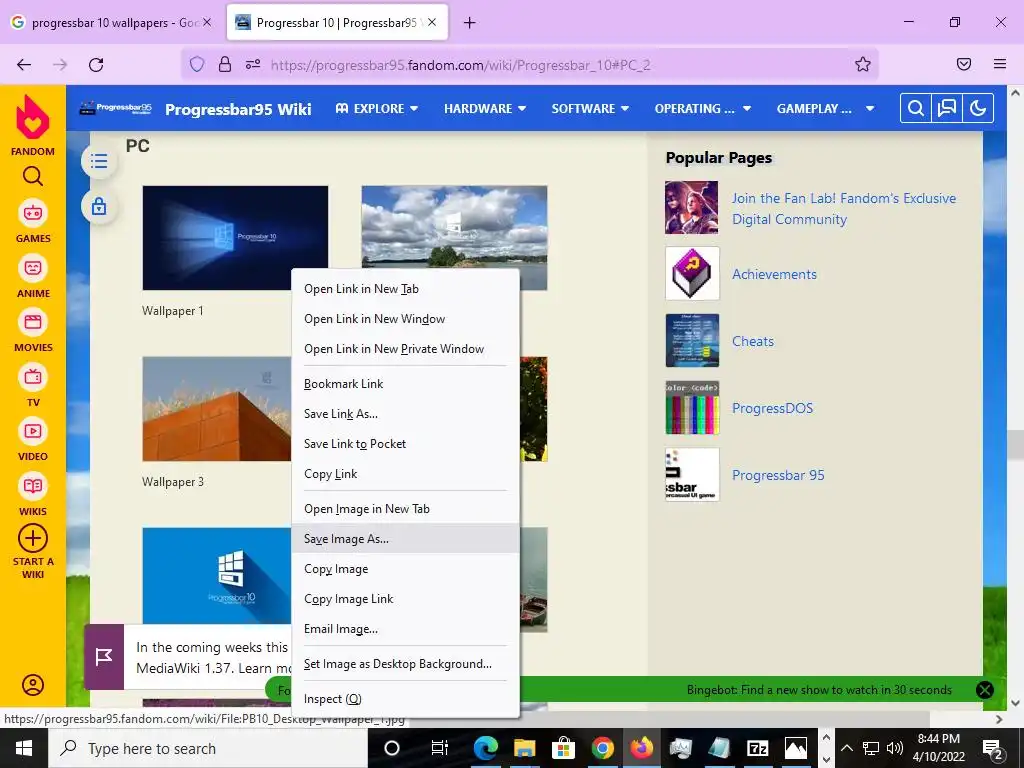Open the table of contents list icon

[x=99, y=161]
